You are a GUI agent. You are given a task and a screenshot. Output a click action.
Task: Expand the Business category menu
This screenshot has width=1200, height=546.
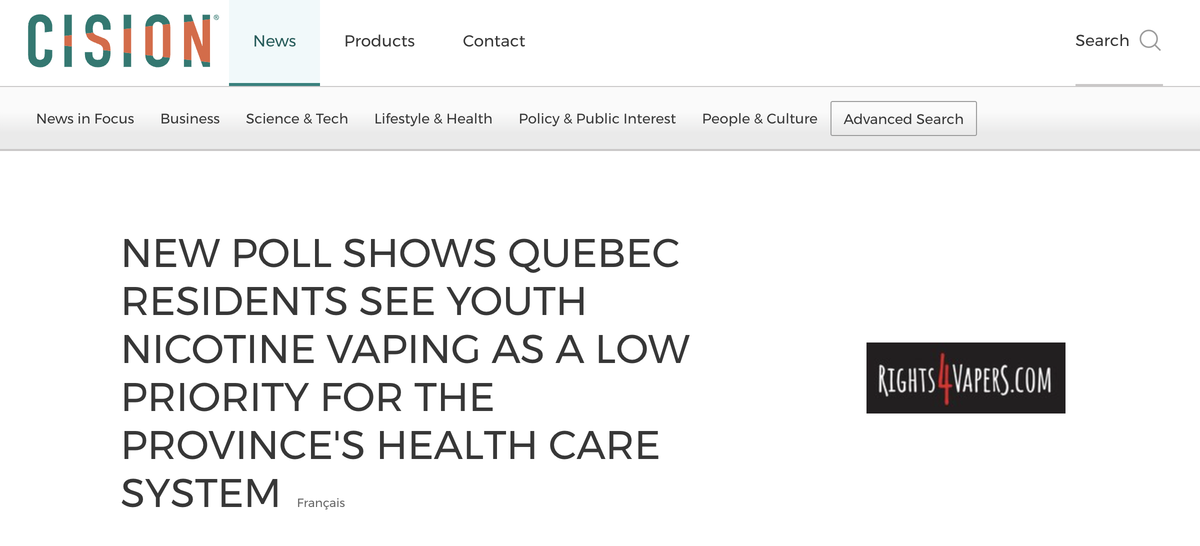190,118
